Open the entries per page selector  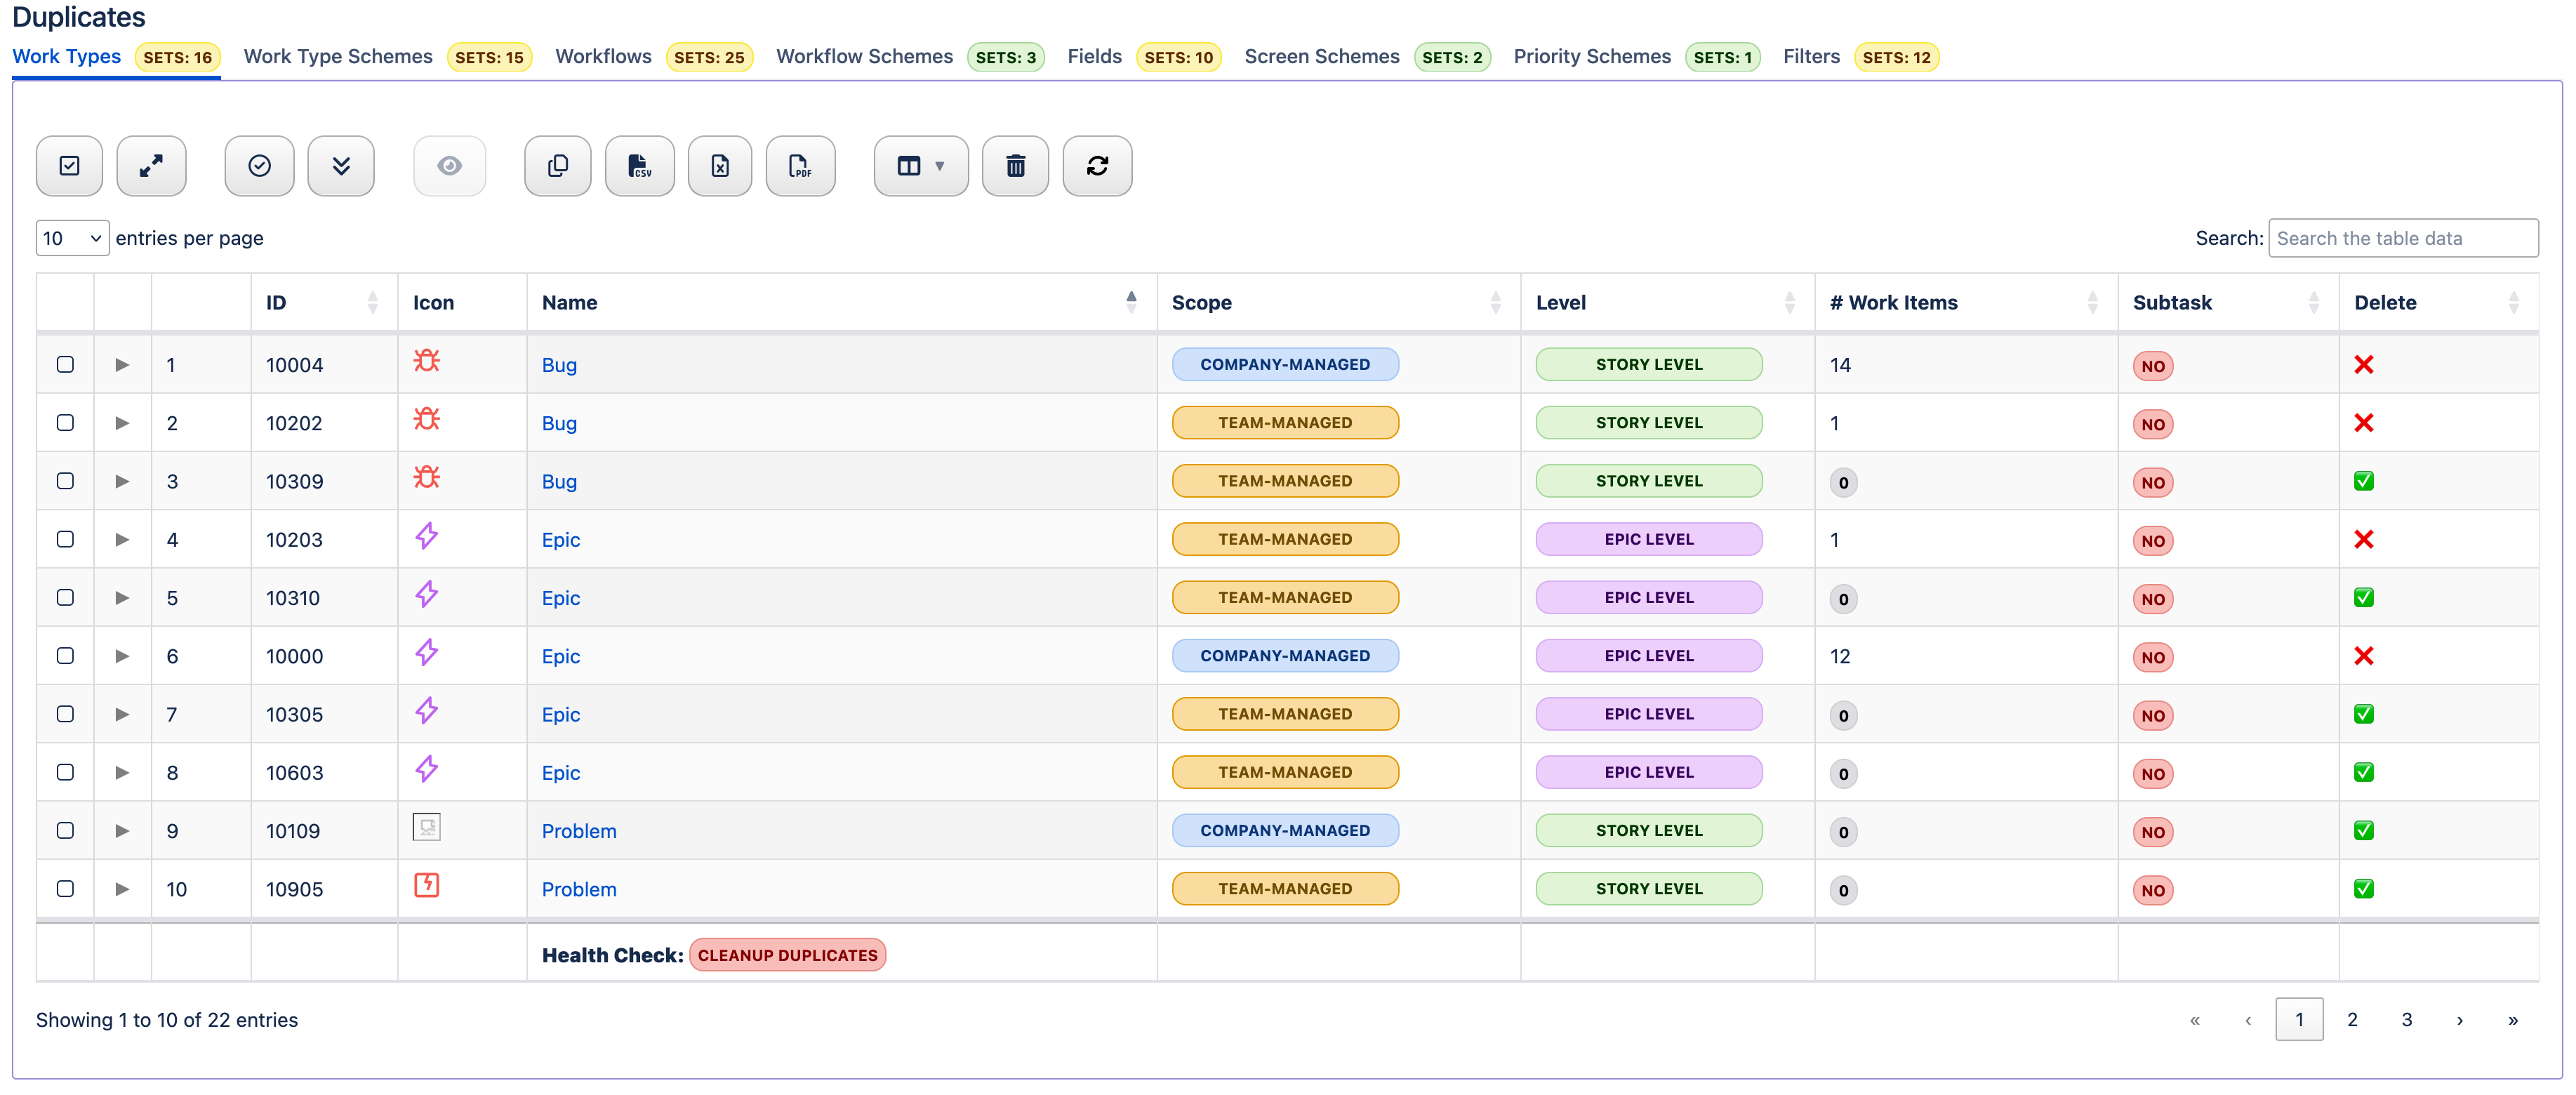[x=71, y=238]
